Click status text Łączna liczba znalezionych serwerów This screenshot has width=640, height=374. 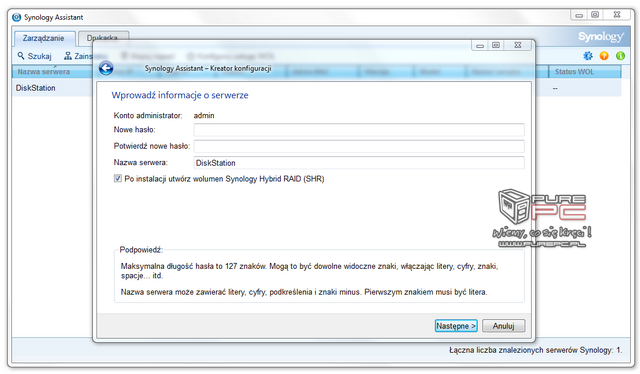tap(536, 350)
